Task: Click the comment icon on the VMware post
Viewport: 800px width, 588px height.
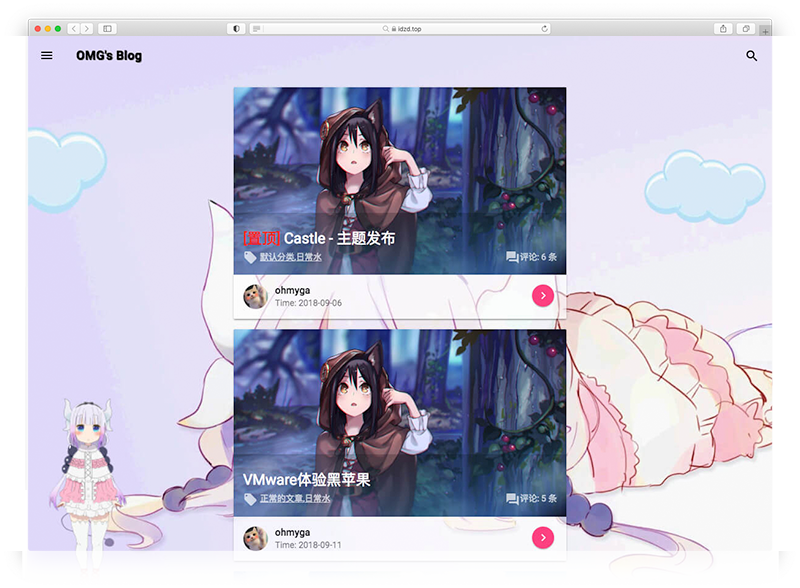Action: click(512, 498)
